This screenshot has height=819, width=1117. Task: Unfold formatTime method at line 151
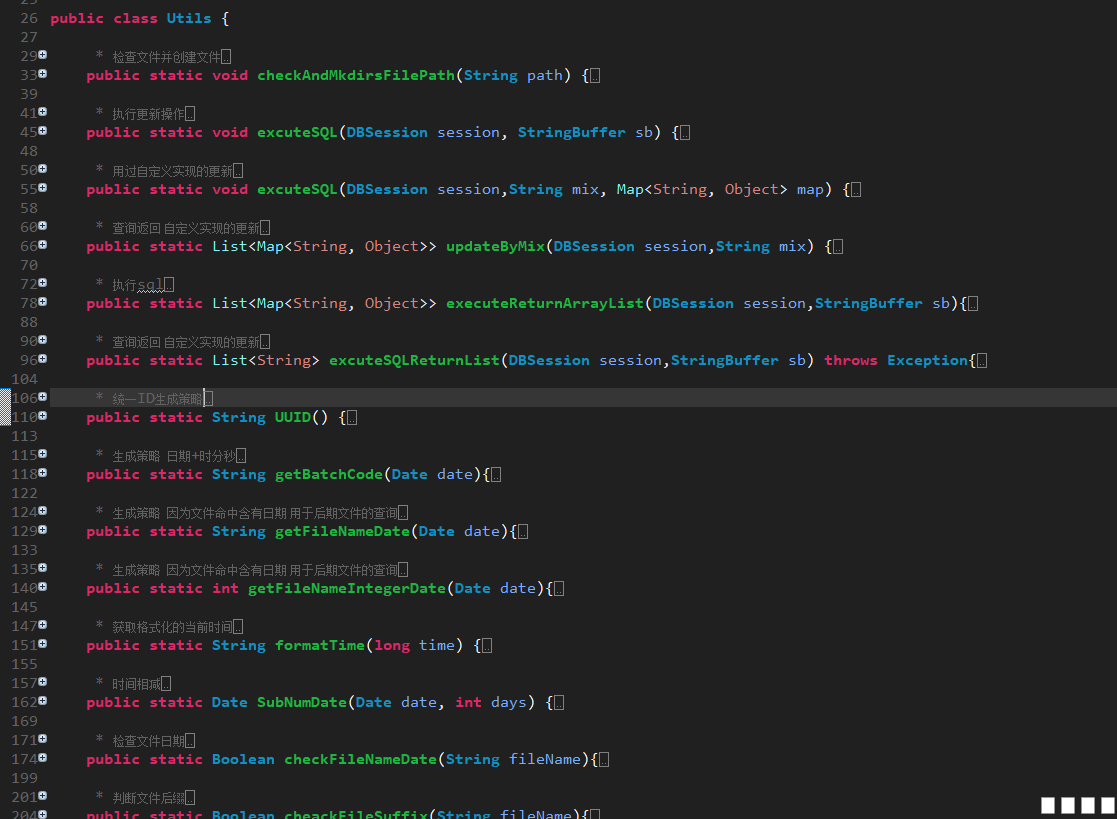(43, 645)
